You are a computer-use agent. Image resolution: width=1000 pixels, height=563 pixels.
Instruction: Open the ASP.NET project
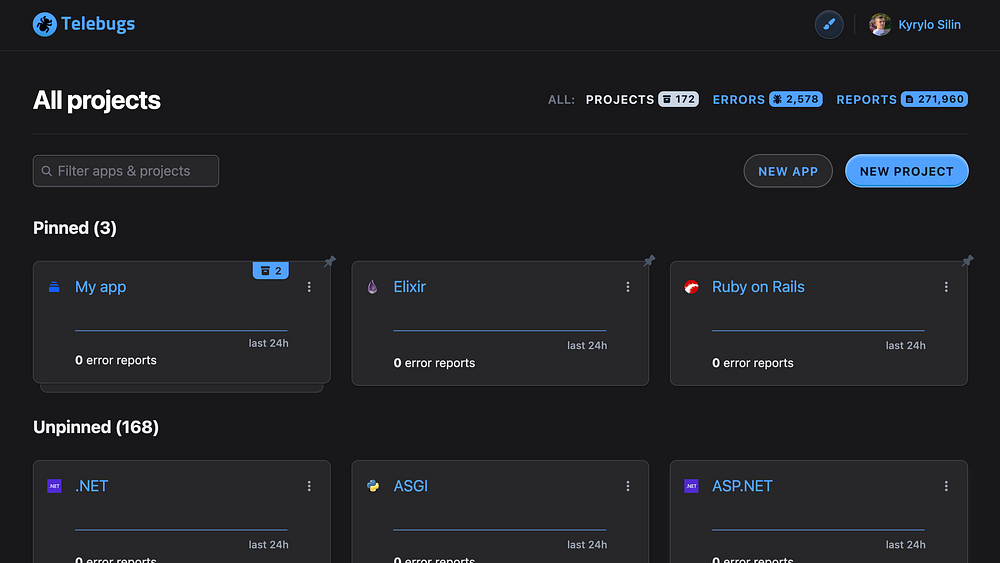coord(742,486)
